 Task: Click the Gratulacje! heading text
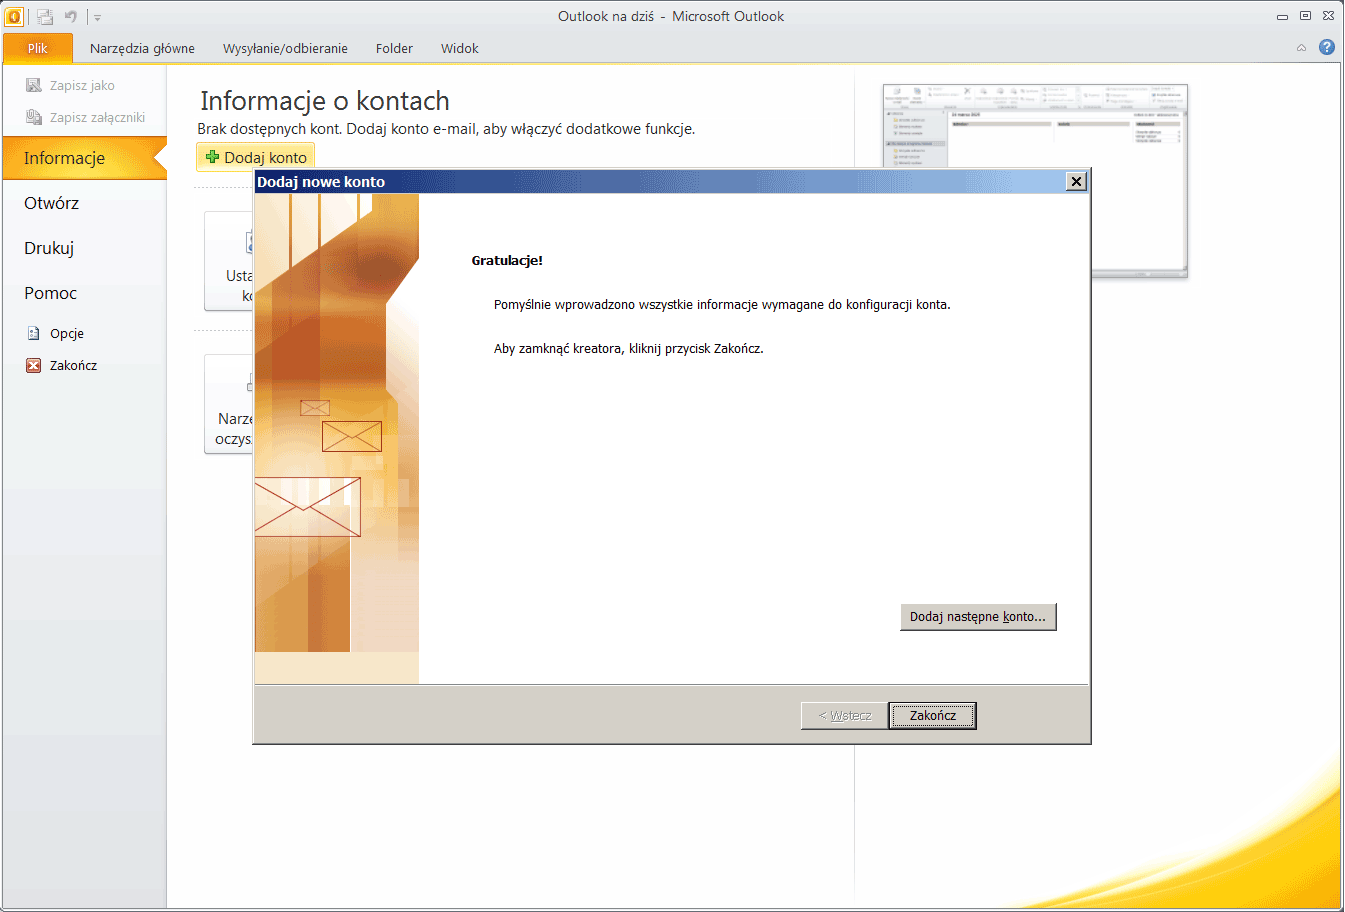[x=507, y=261]
